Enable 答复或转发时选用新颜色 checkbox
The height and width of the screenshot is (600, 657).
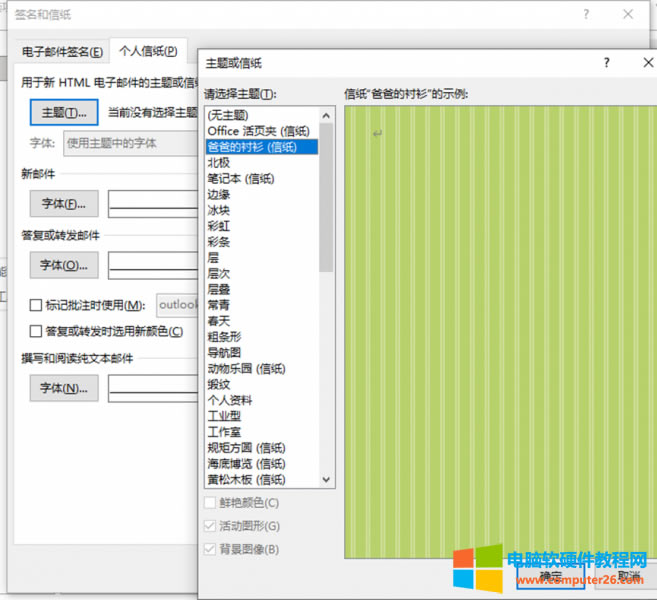tap(36, 331)
